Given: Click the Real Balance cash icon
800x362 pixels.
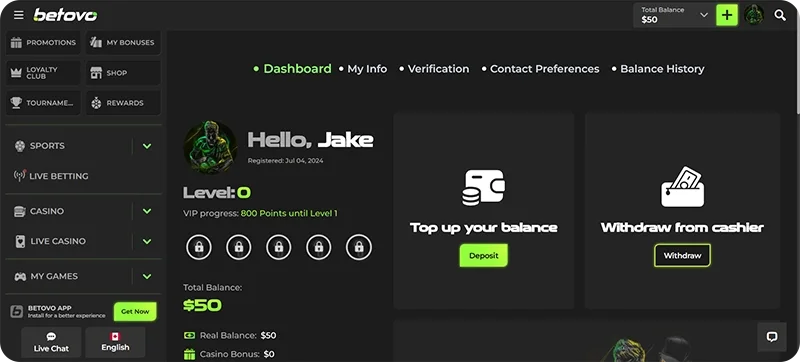Looking at the screenshot, I should (189, 335).
